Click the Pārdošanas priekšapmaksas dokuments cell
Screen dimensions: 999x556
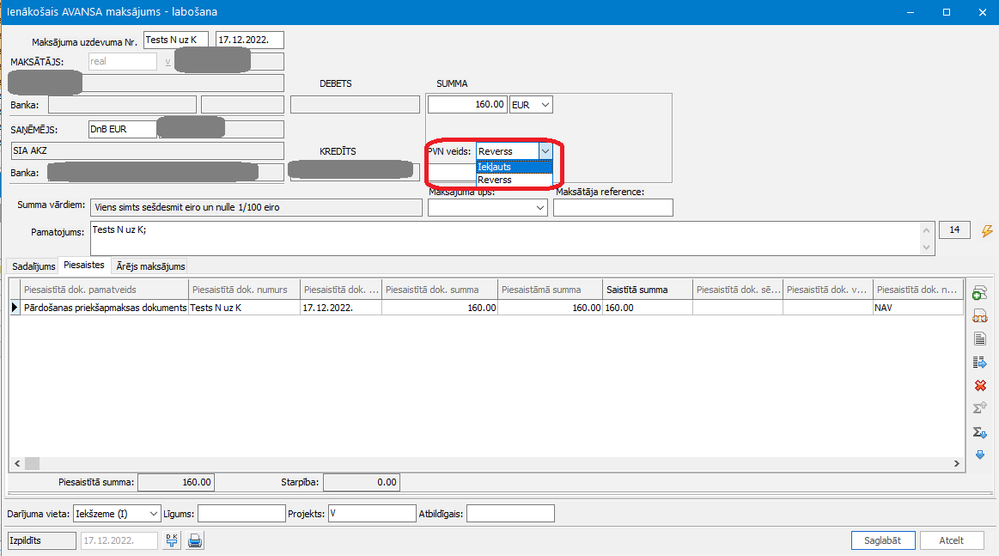(105, 308)
